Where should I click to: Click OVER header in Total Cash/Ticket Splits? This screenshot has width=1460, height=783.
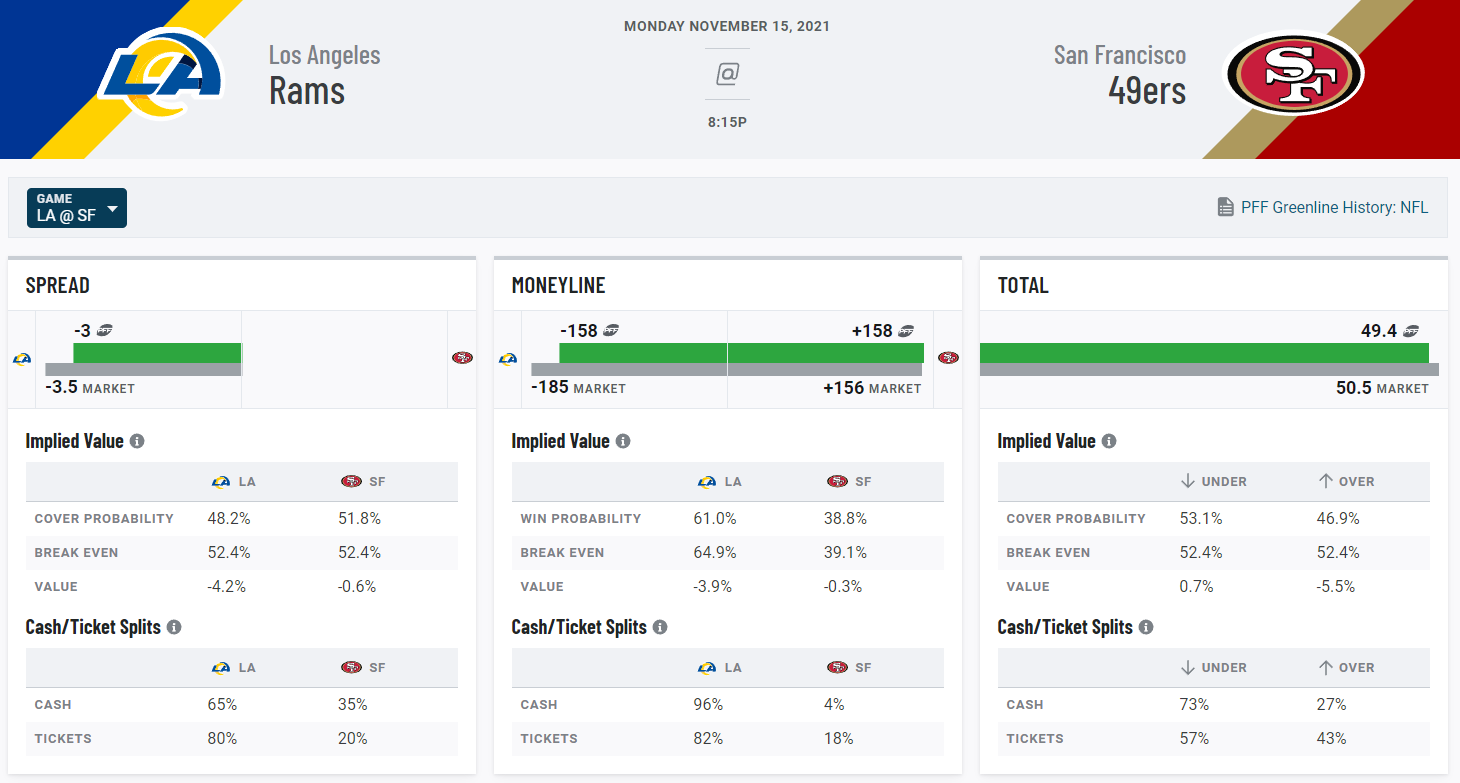[1346, 667]
